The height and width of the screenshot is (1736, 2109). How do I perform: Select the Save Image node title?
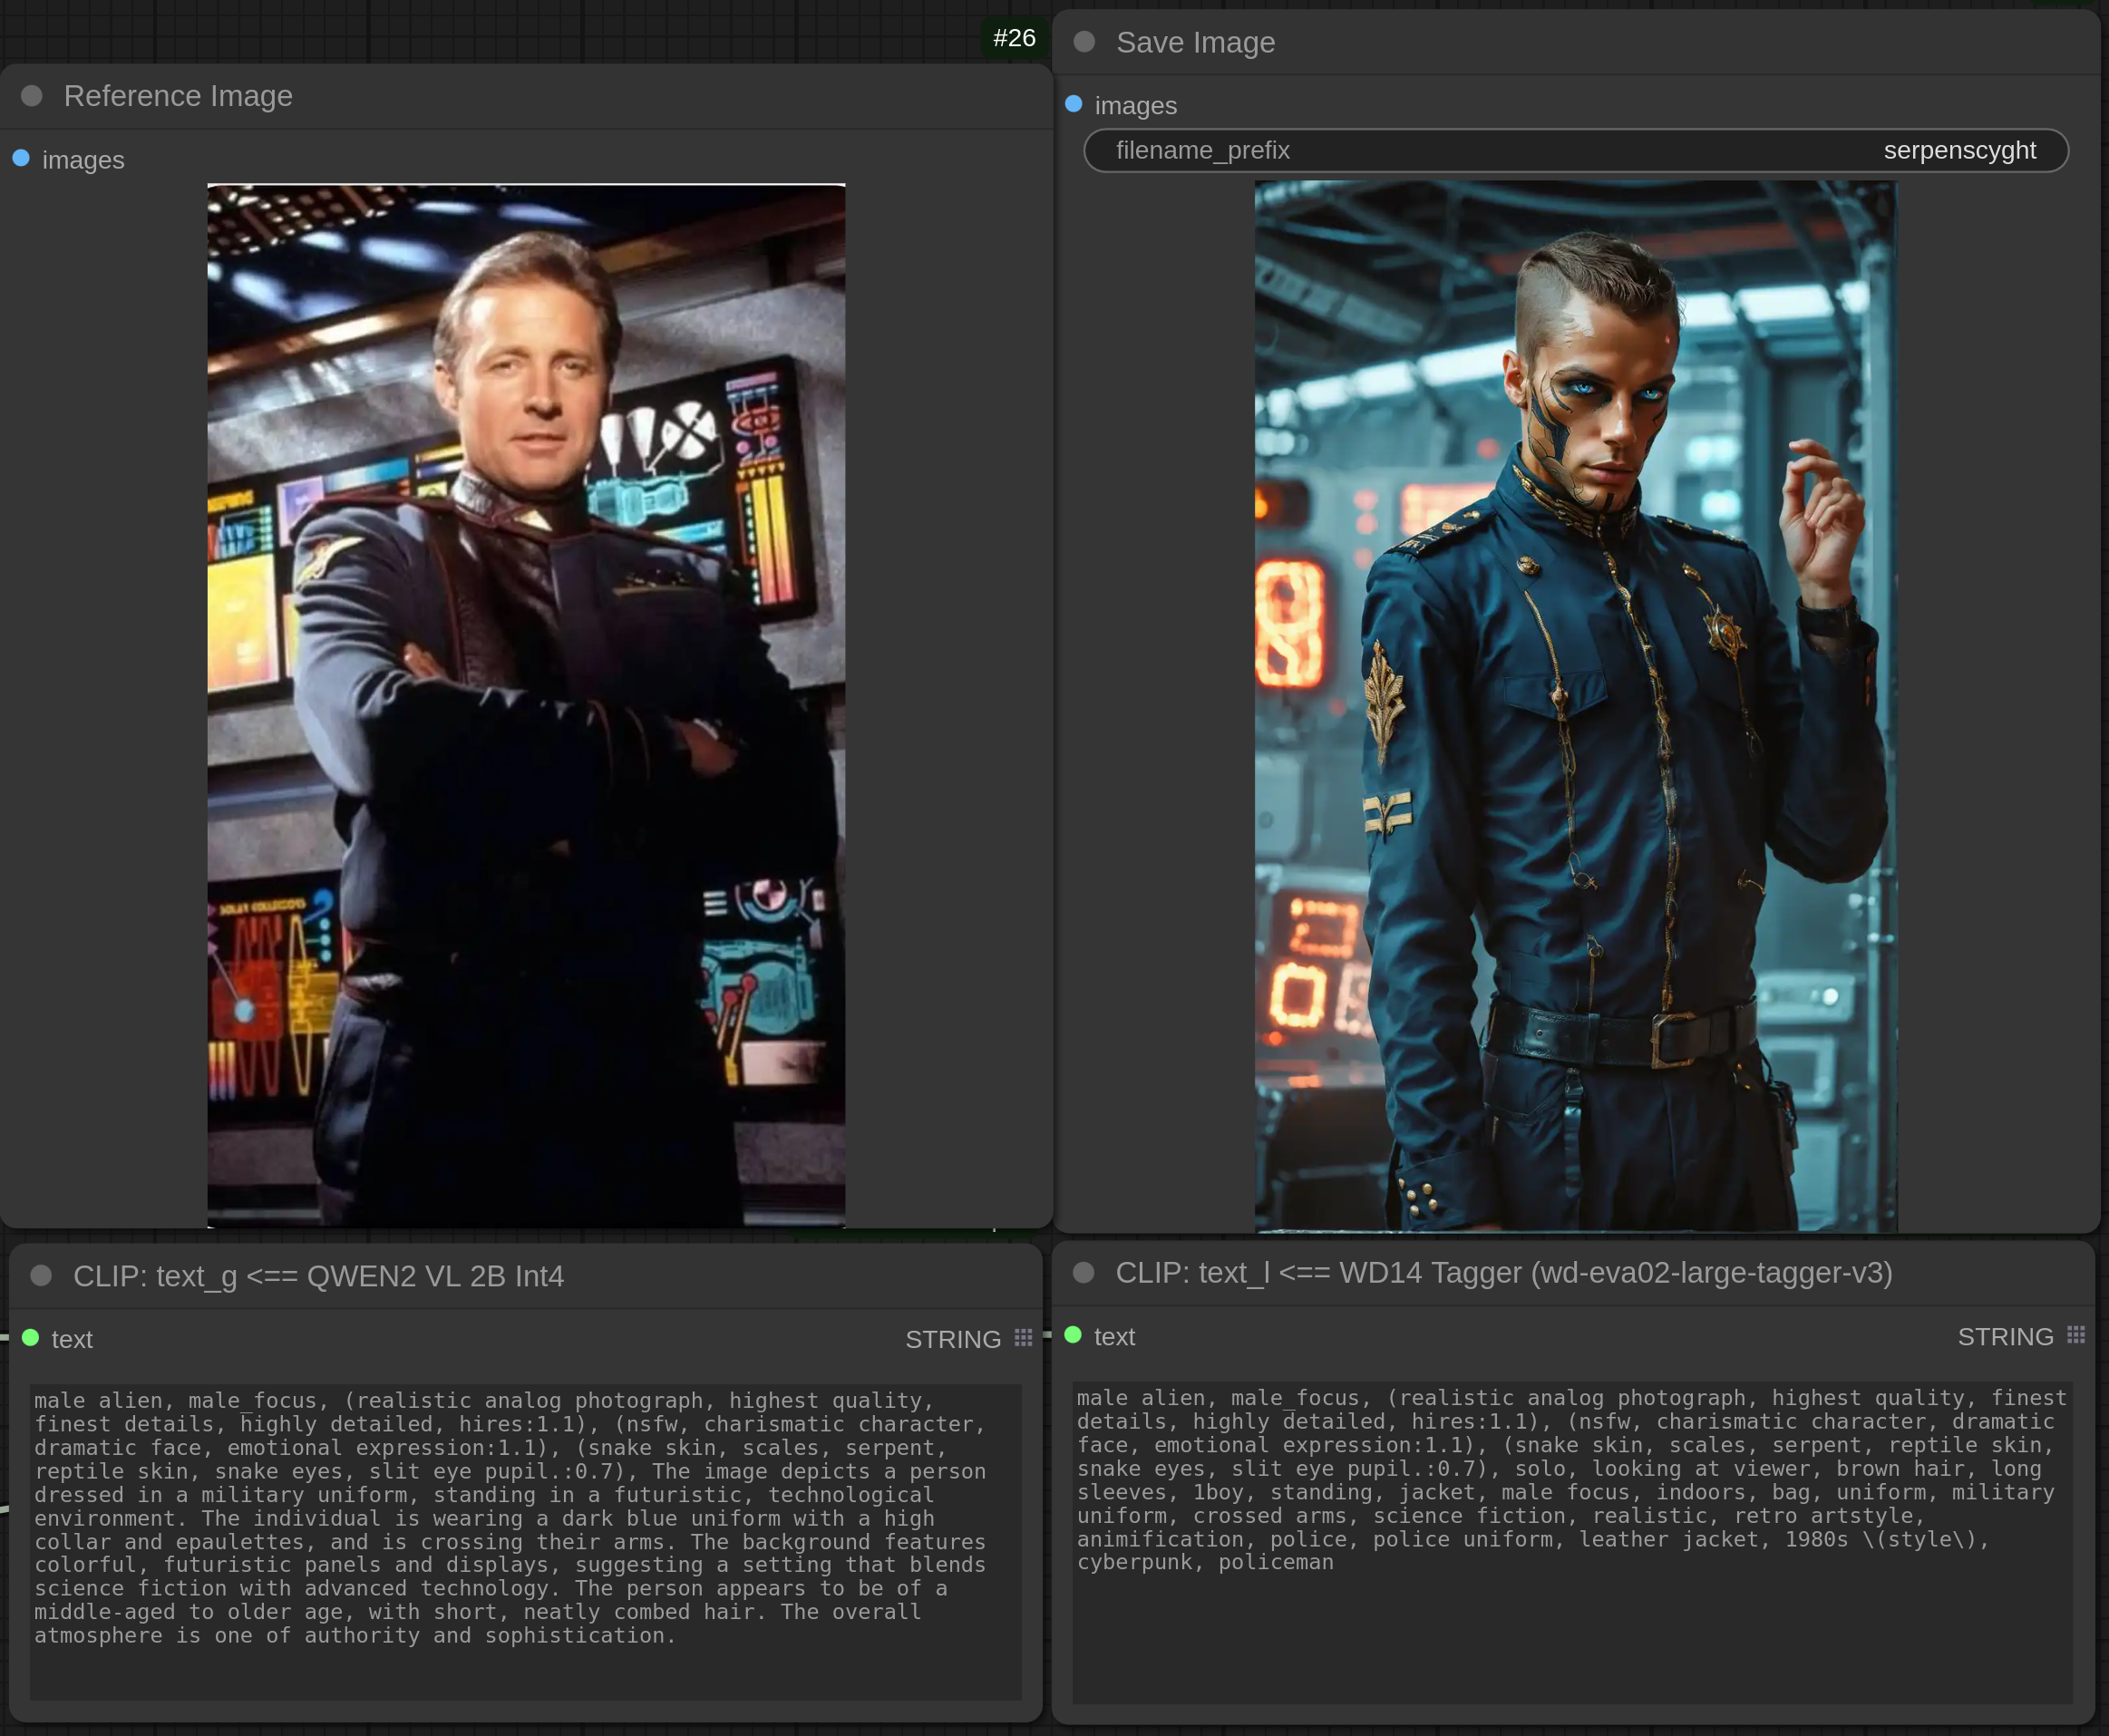coord(1195,43)
